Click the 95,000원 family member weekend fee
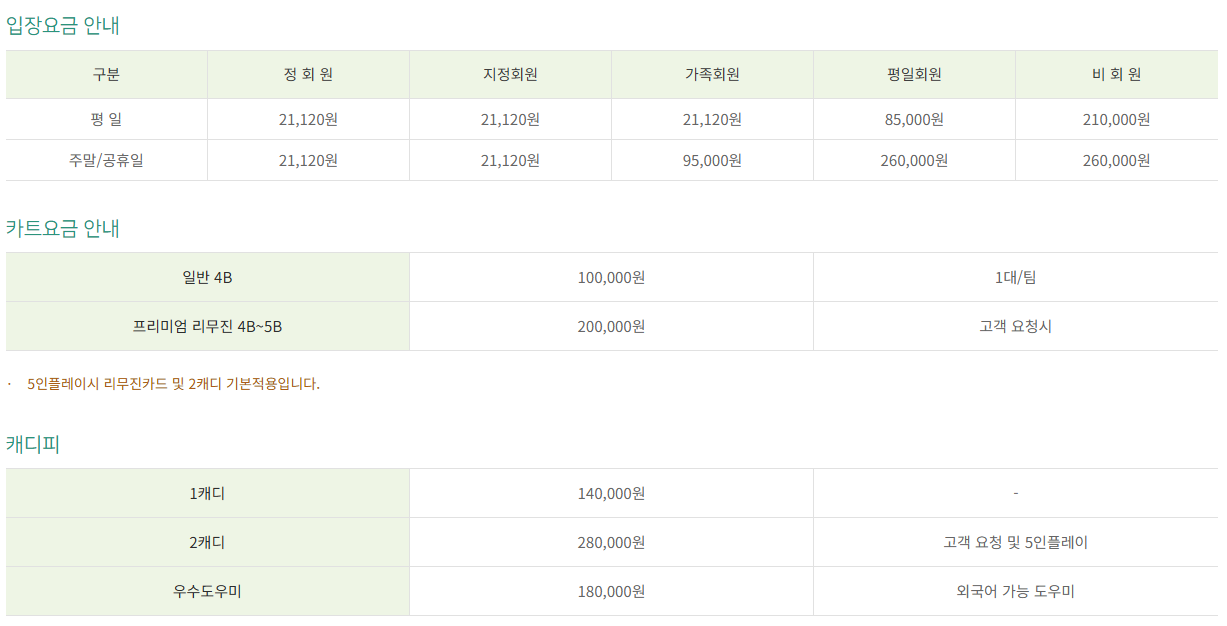This screenshot has width=1227, height=626. [x=712, y=160]
